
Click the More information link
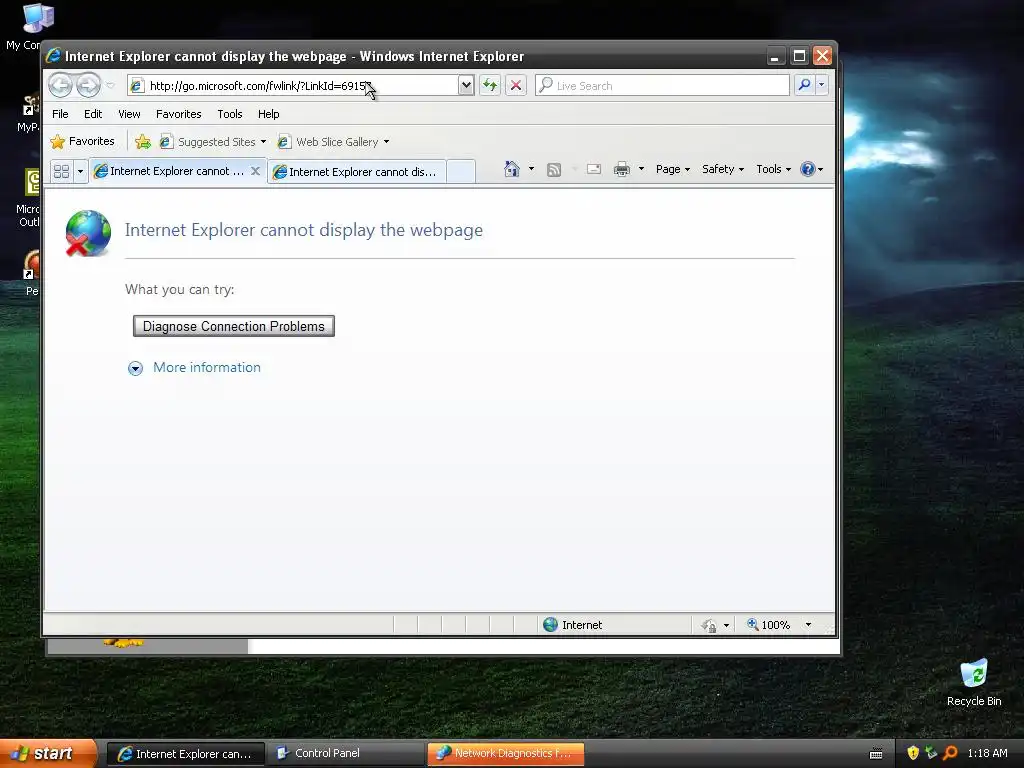click(206, 368)
